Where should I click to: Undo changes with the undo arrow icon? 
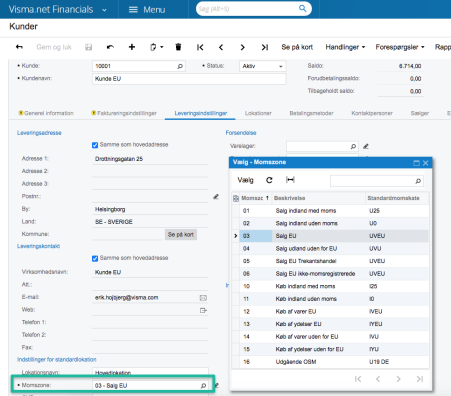point(110,47)
